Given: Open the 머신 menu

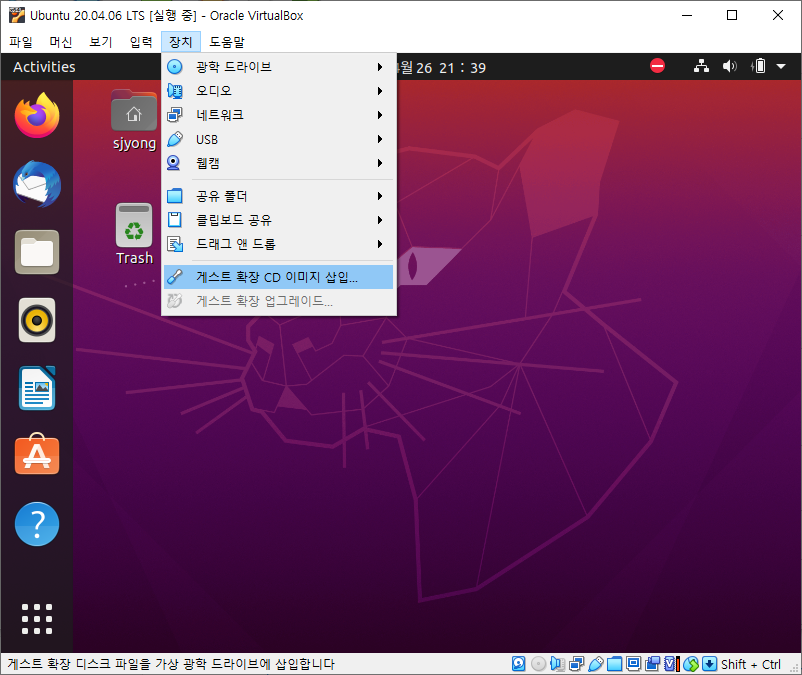Looking at the screenshot, I should [x=61, y=41].
